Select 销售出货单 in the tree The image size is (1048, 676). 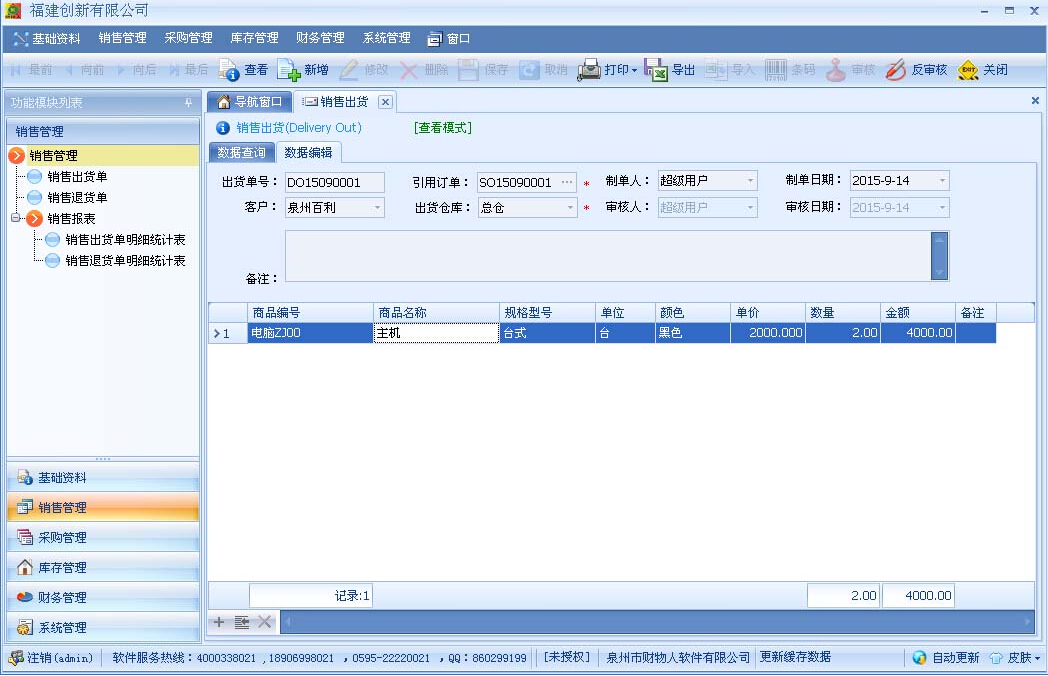pyautogui.click(x=77, y=176)
